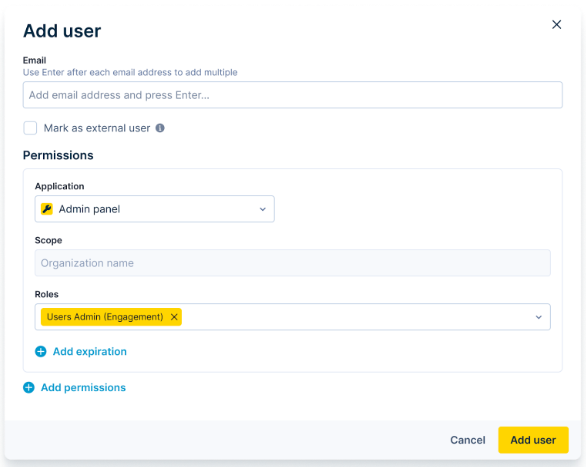Select the Admin panel application combo box
This screenshot has width=586, height=467.
[x=155, y=209]
